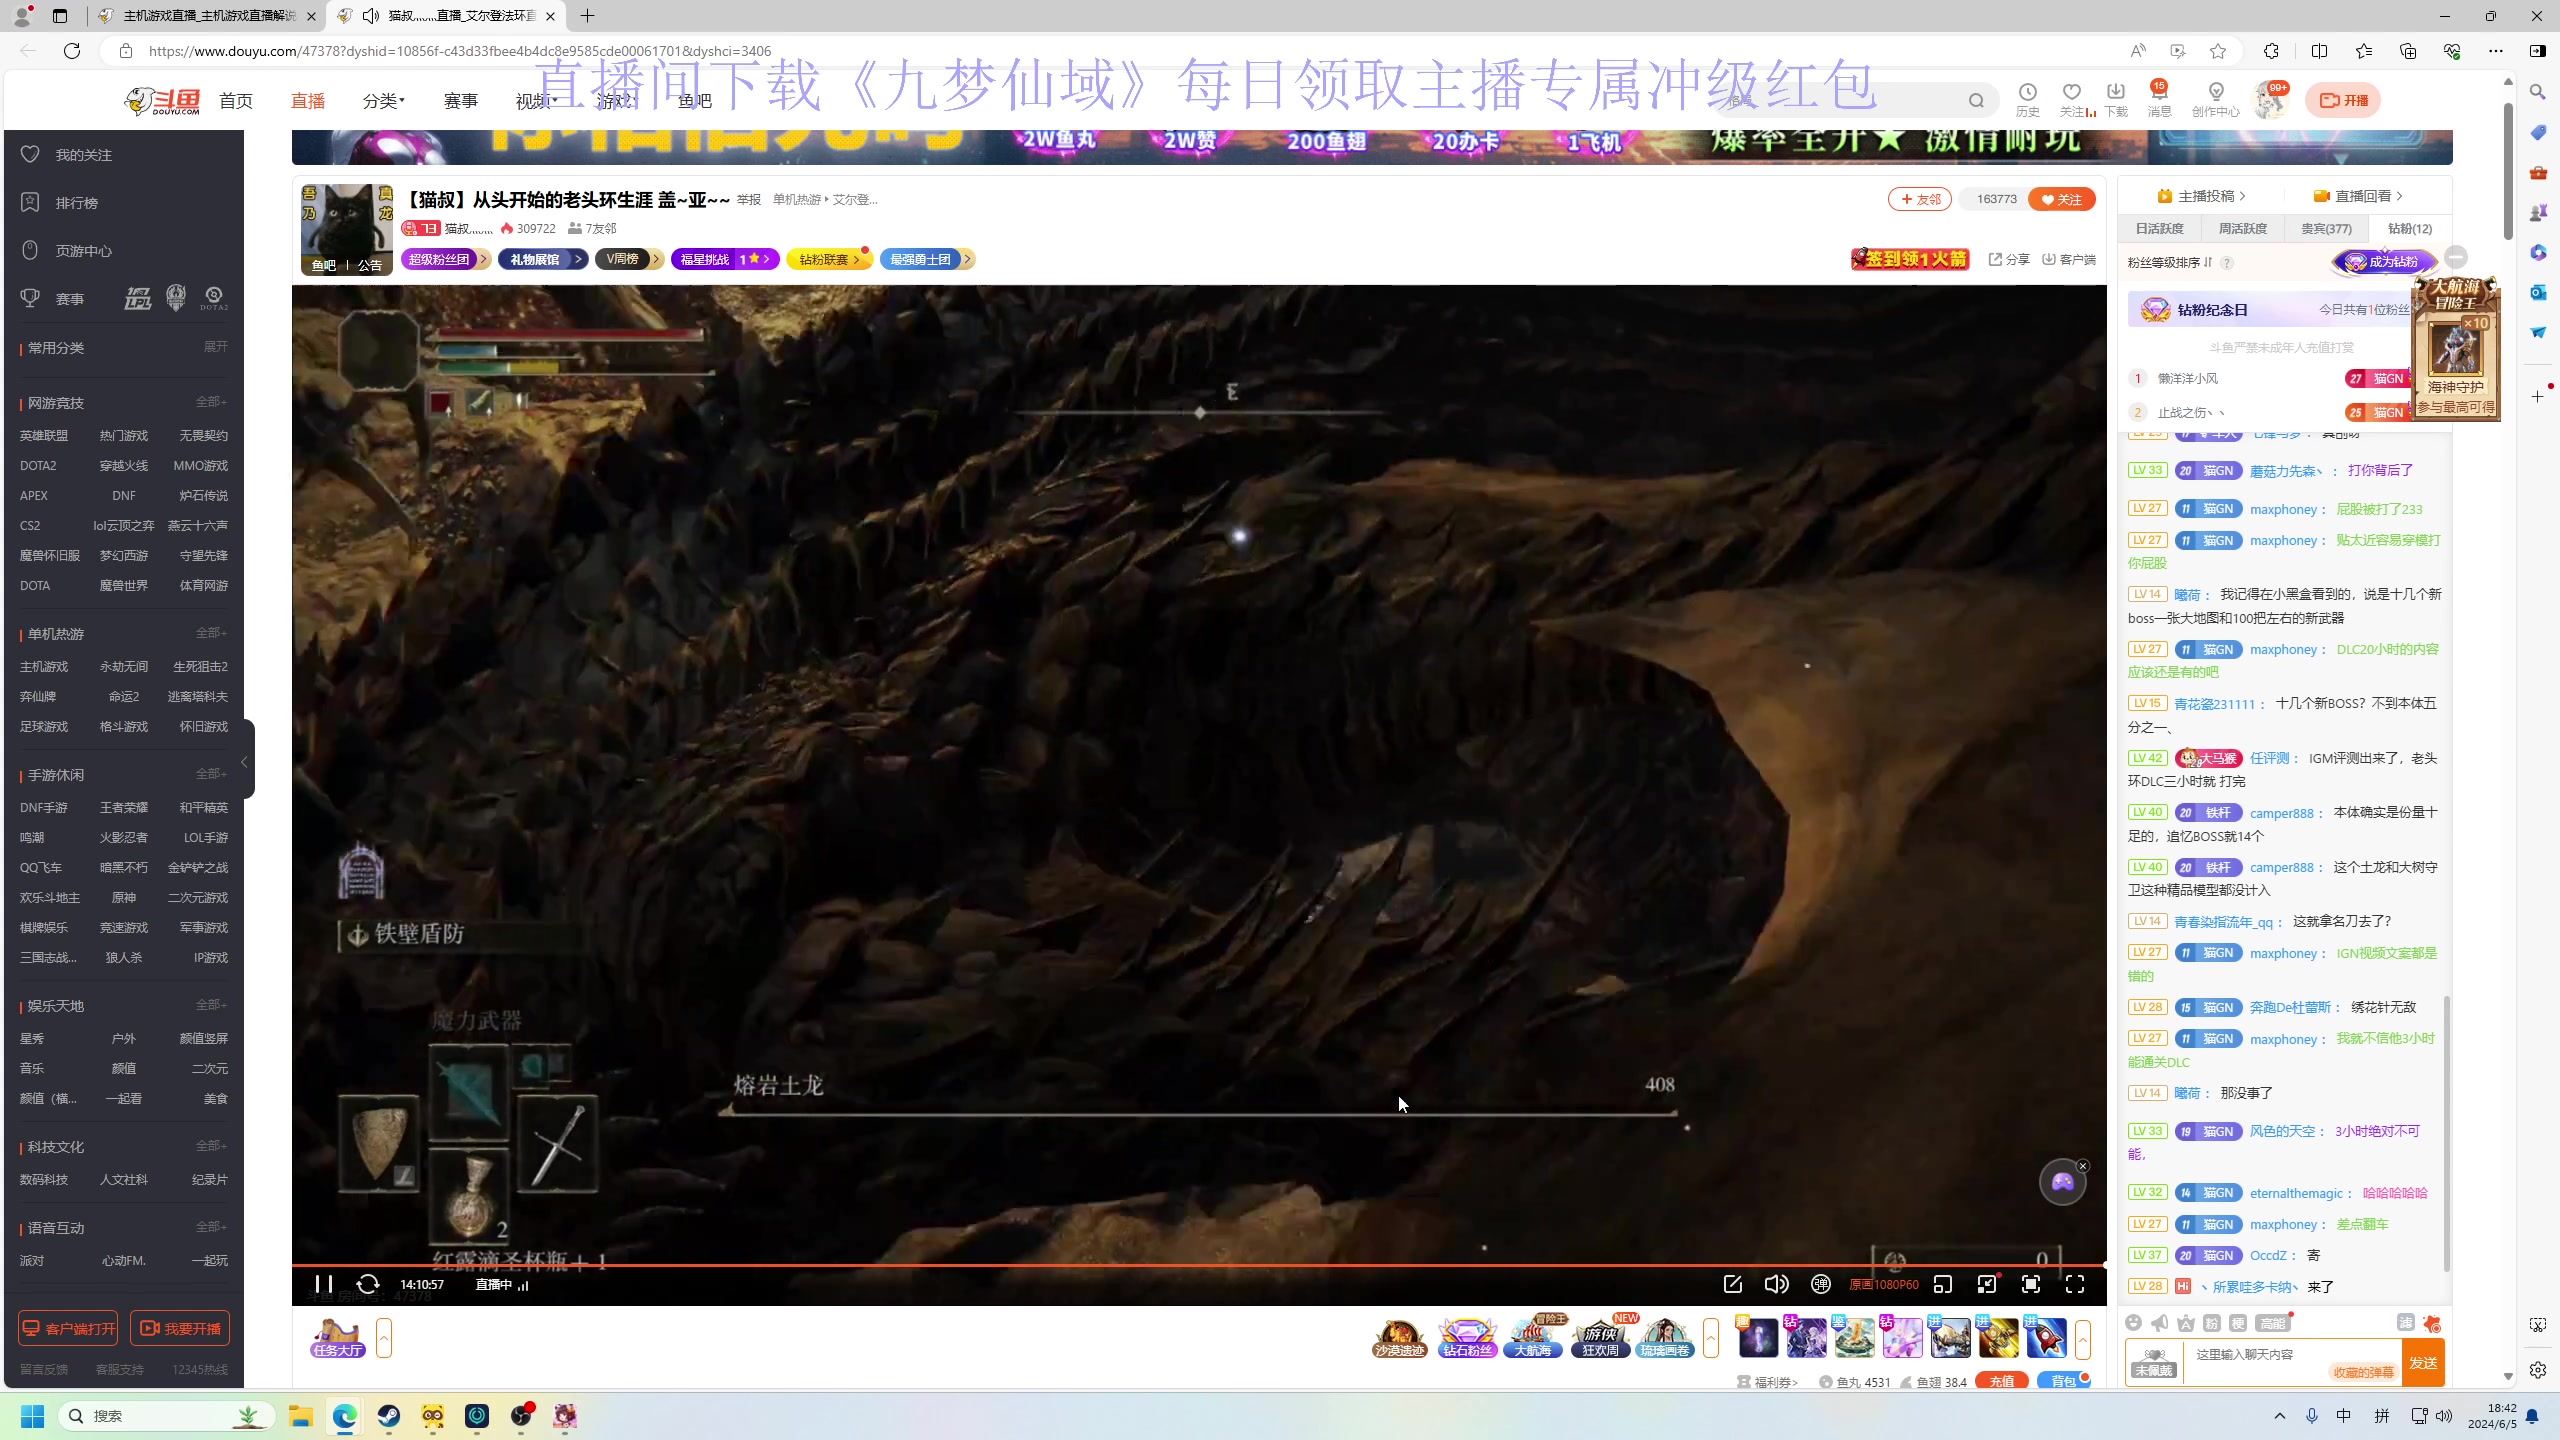Screen dimensions: 2560x1440
Task: Open 收藏的弹幕 saved comments
Action: point(2363,1372)
